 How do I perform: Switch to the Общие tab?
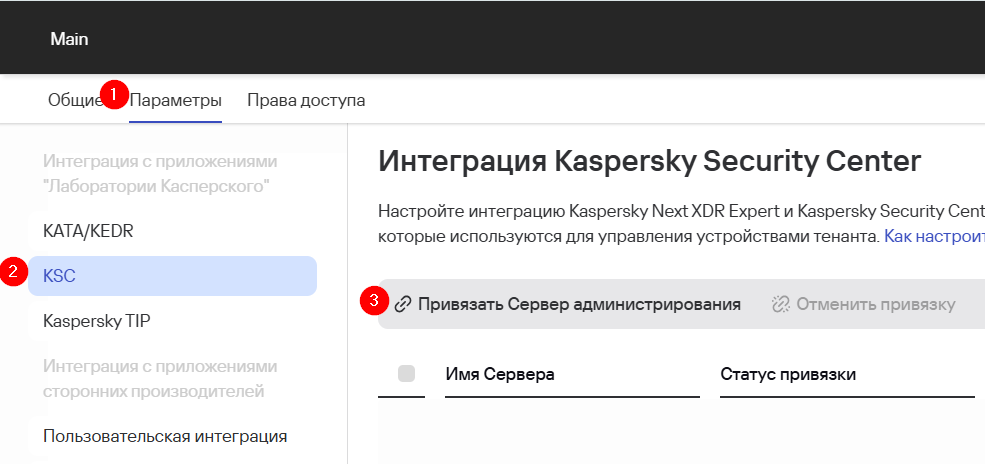[x=72, y=101]
